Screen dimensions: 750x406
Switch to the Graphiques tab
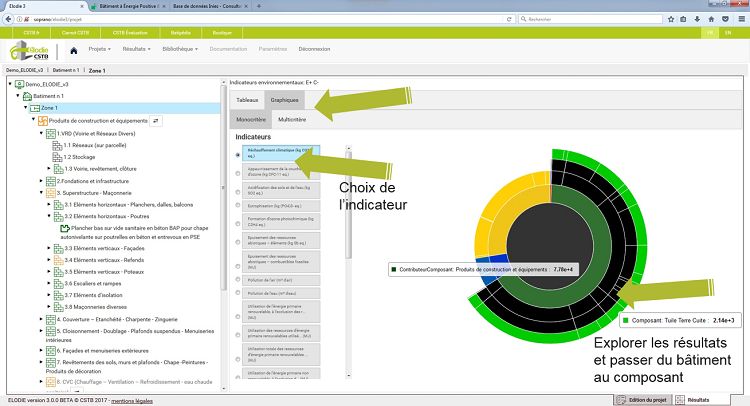pyautogui.click(x=285, y=100)
